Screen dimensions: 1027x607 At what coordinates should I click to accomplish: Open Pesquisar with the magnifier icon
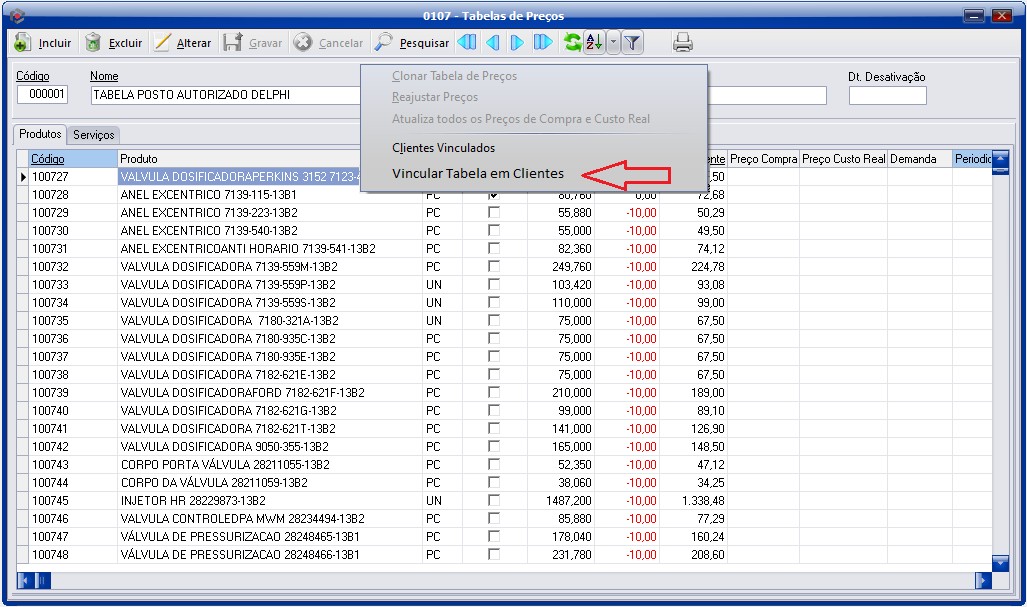384,43
